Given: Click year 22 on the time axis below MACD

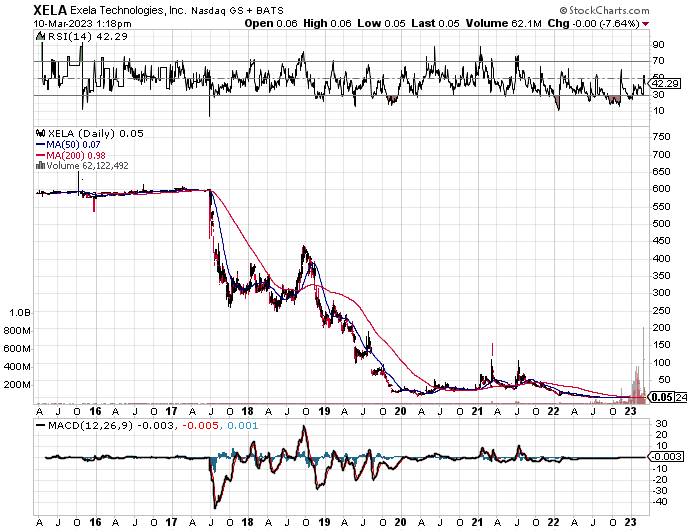Looking at the screenshot, I should tap(554, 522).
